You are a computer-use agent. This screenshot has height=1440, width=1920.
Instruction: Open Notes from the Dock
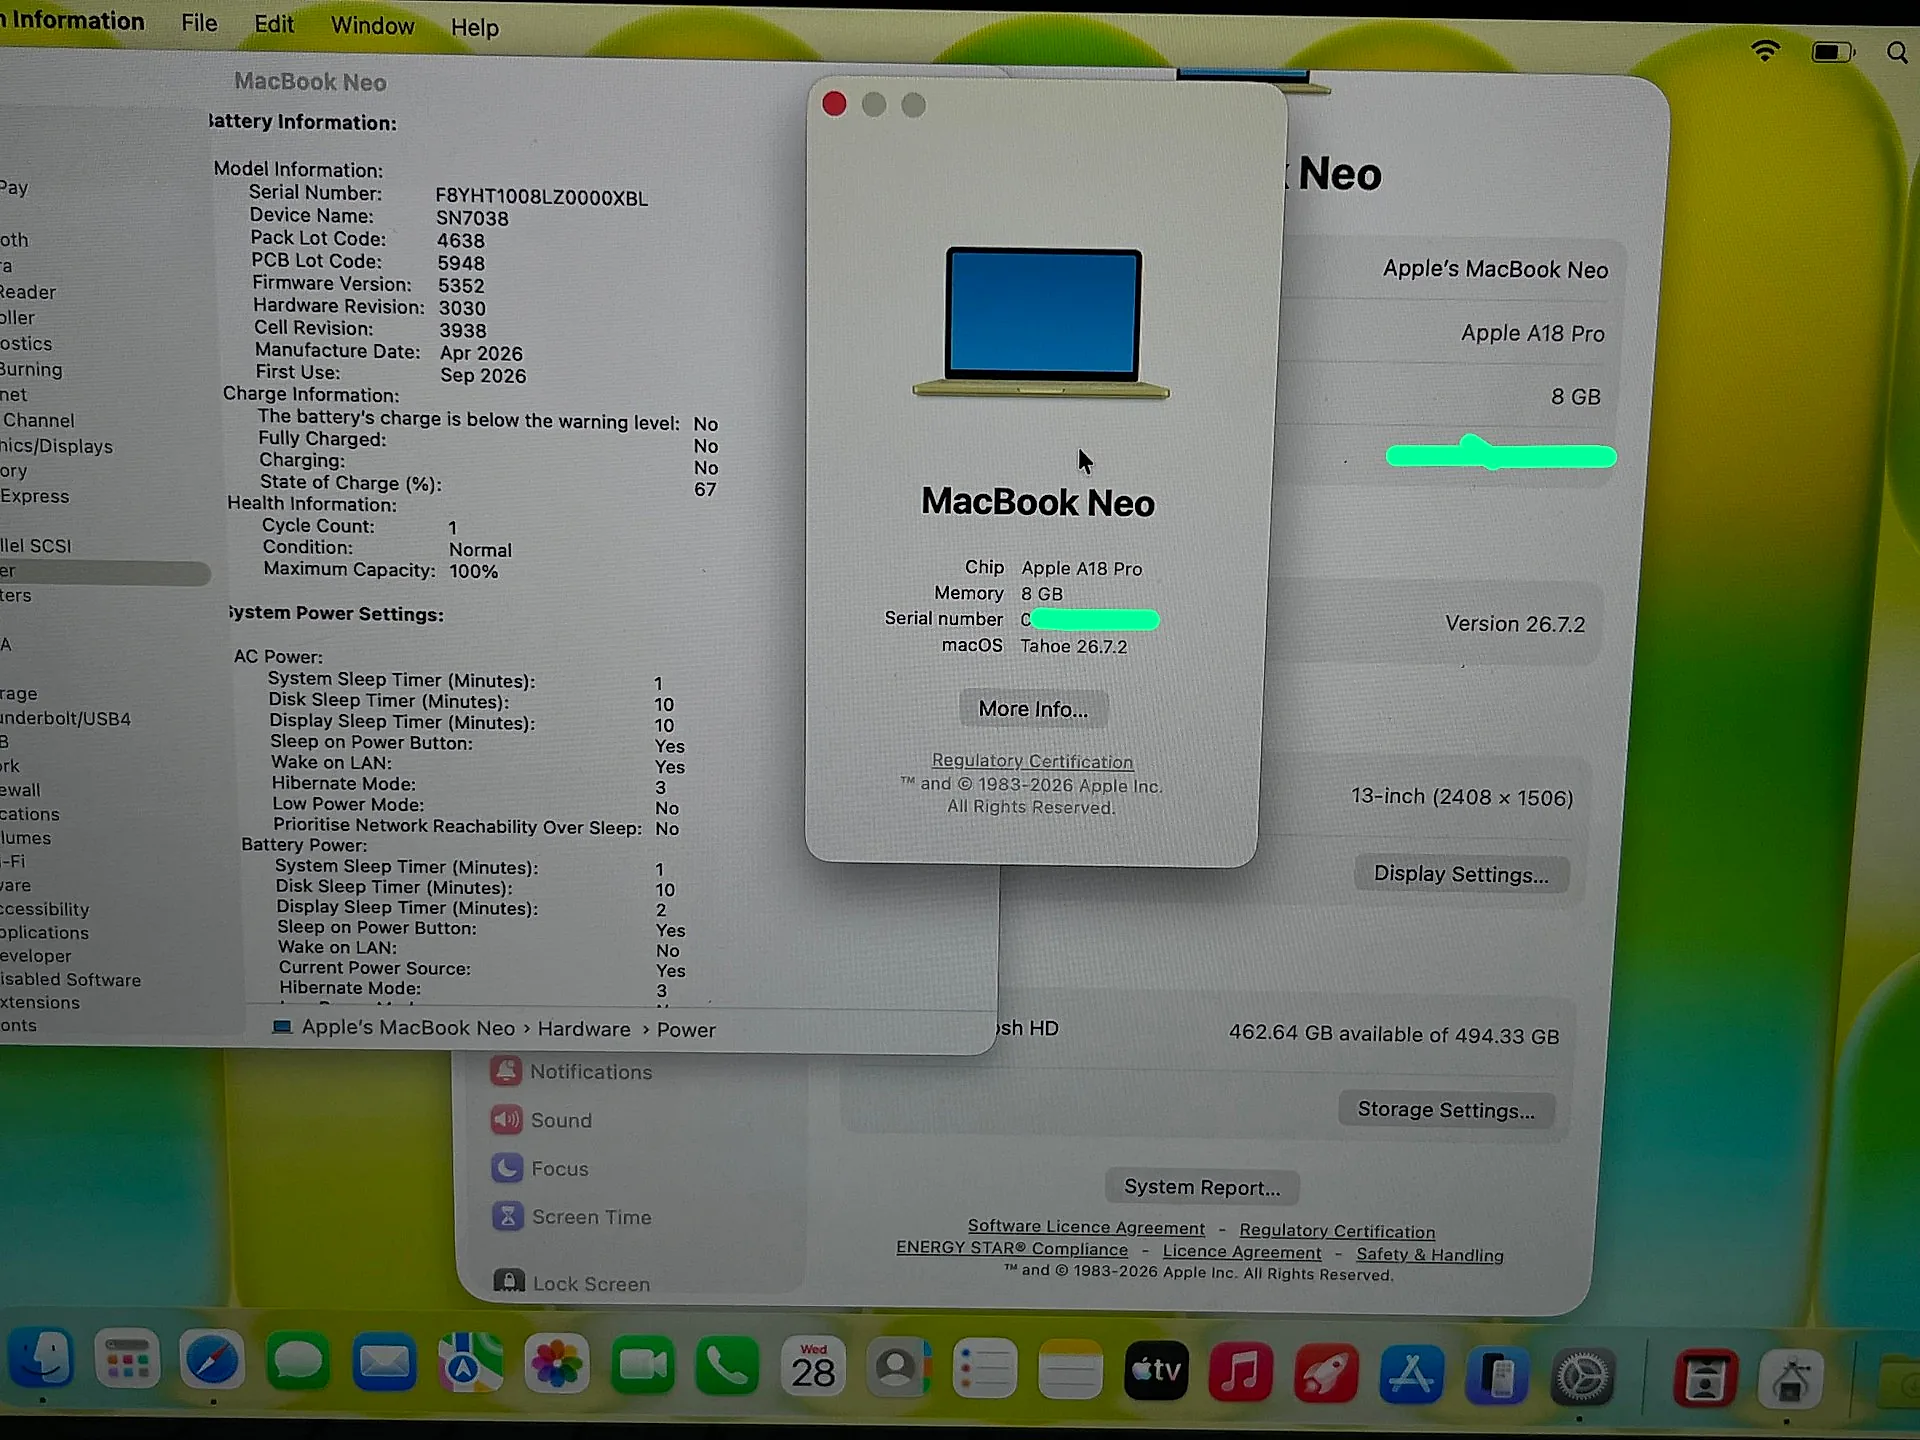pyautogui.click(x=1070, y=1371)
